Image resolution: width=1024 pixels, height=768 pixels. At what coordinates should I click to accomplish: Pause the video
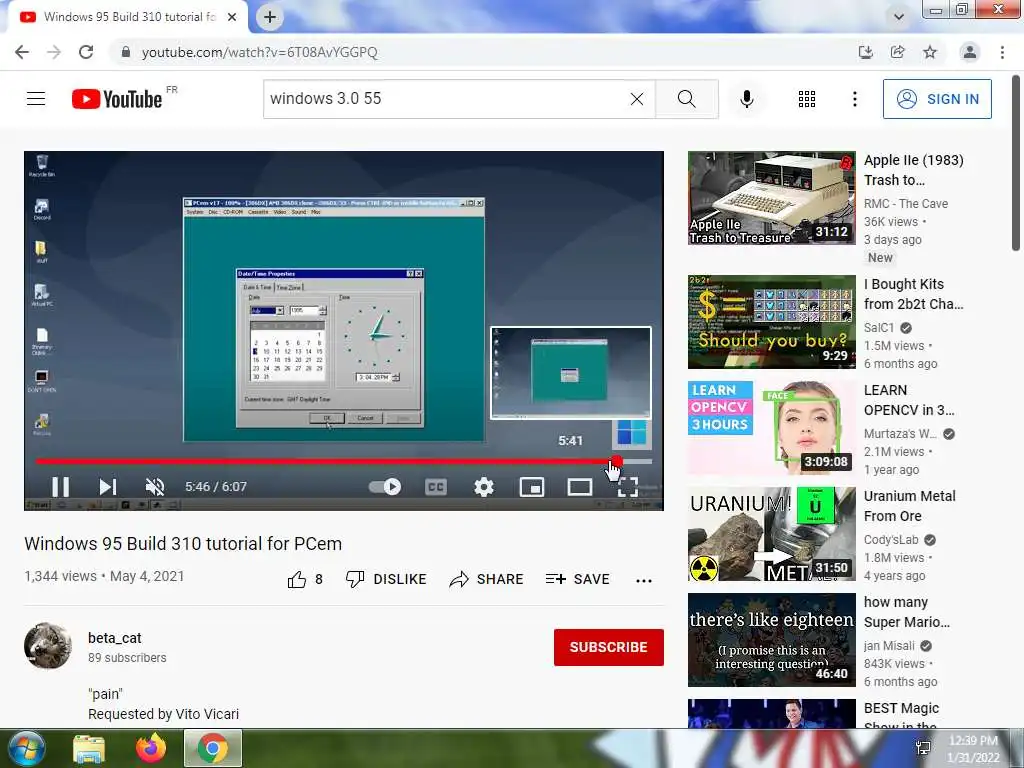tap(60, 487)
